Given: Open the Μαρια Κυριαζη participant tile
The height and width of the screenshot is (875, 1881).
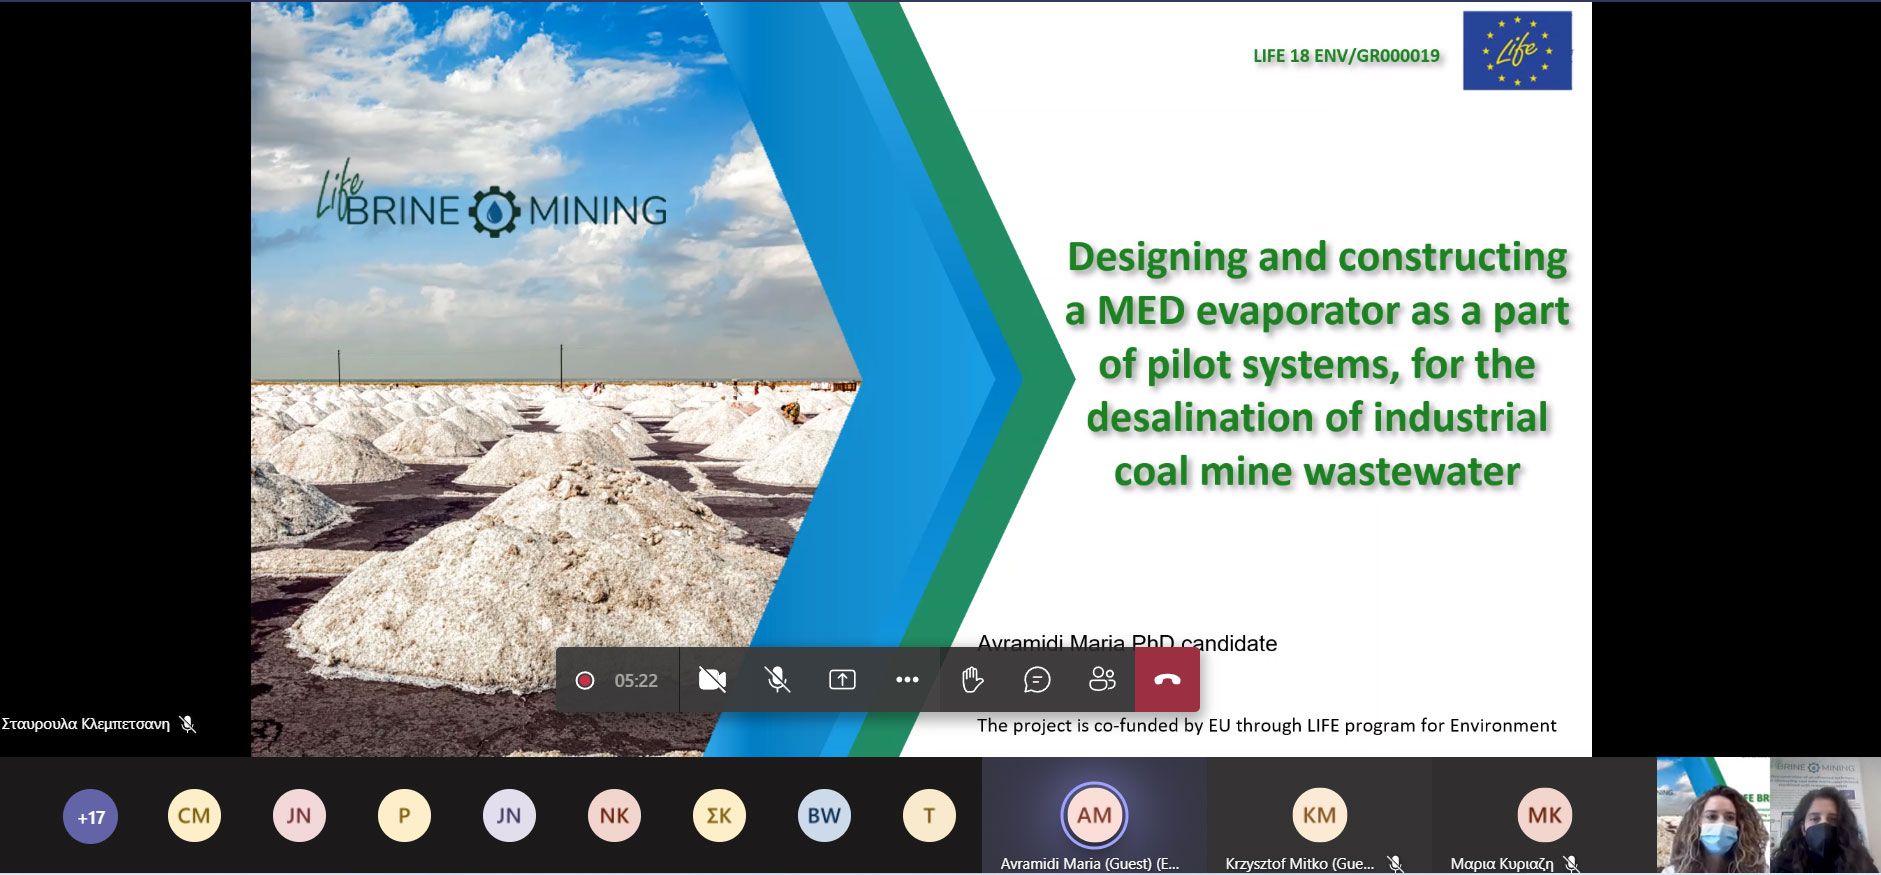Looking at the screenshot, I should click(x=1544, y=816).
